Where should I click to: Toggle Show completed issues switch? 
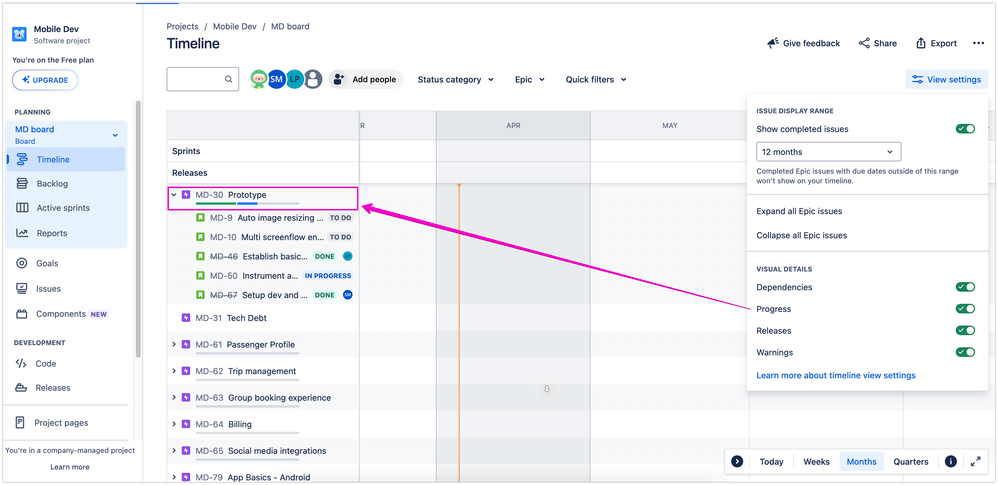tap(965, 129)
